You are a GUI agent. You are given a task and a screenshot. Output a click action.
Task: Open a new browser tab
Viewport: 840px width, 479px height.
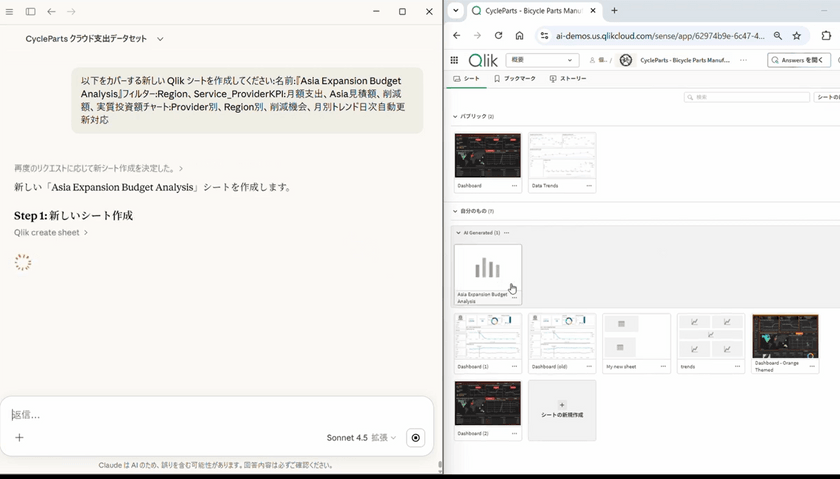point(614,10)
